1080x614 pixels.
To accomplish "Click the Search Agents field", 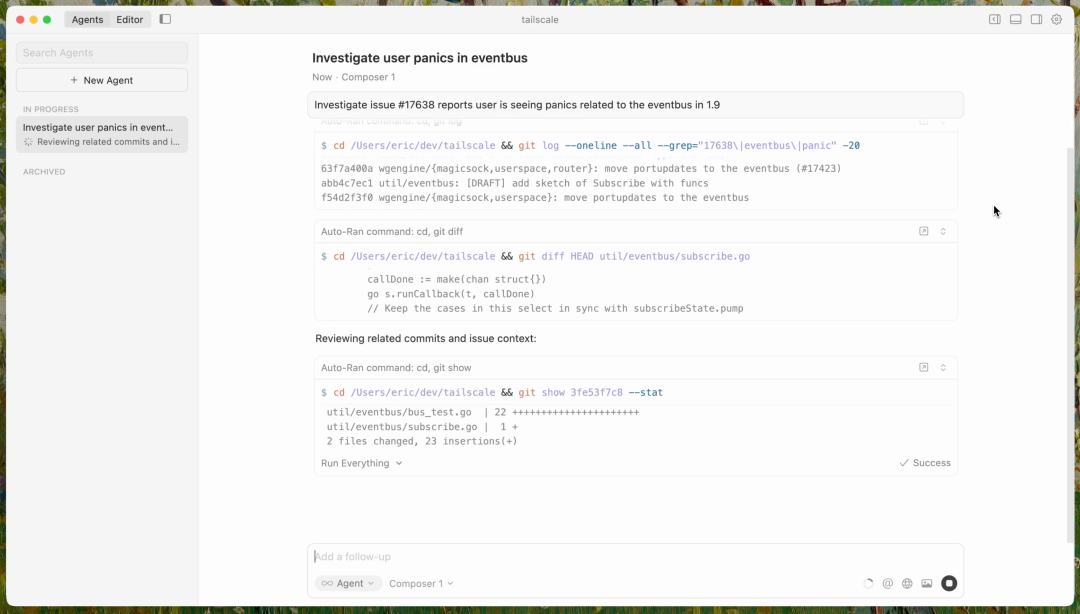I will tap(102, 52).
